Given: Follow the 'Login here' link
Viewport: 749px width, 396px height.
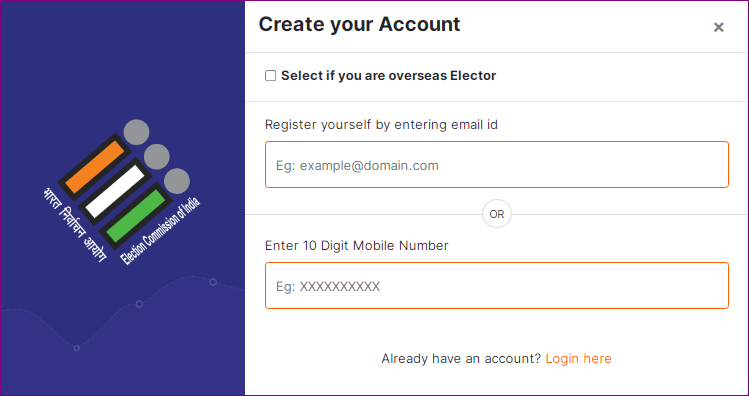Looking at the screenshot, I should 578,359.
